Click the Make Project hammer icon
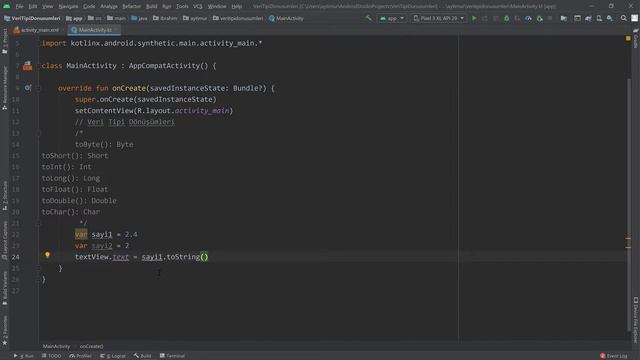The height and width of the screenshot is (360, 640). (369, 18)
